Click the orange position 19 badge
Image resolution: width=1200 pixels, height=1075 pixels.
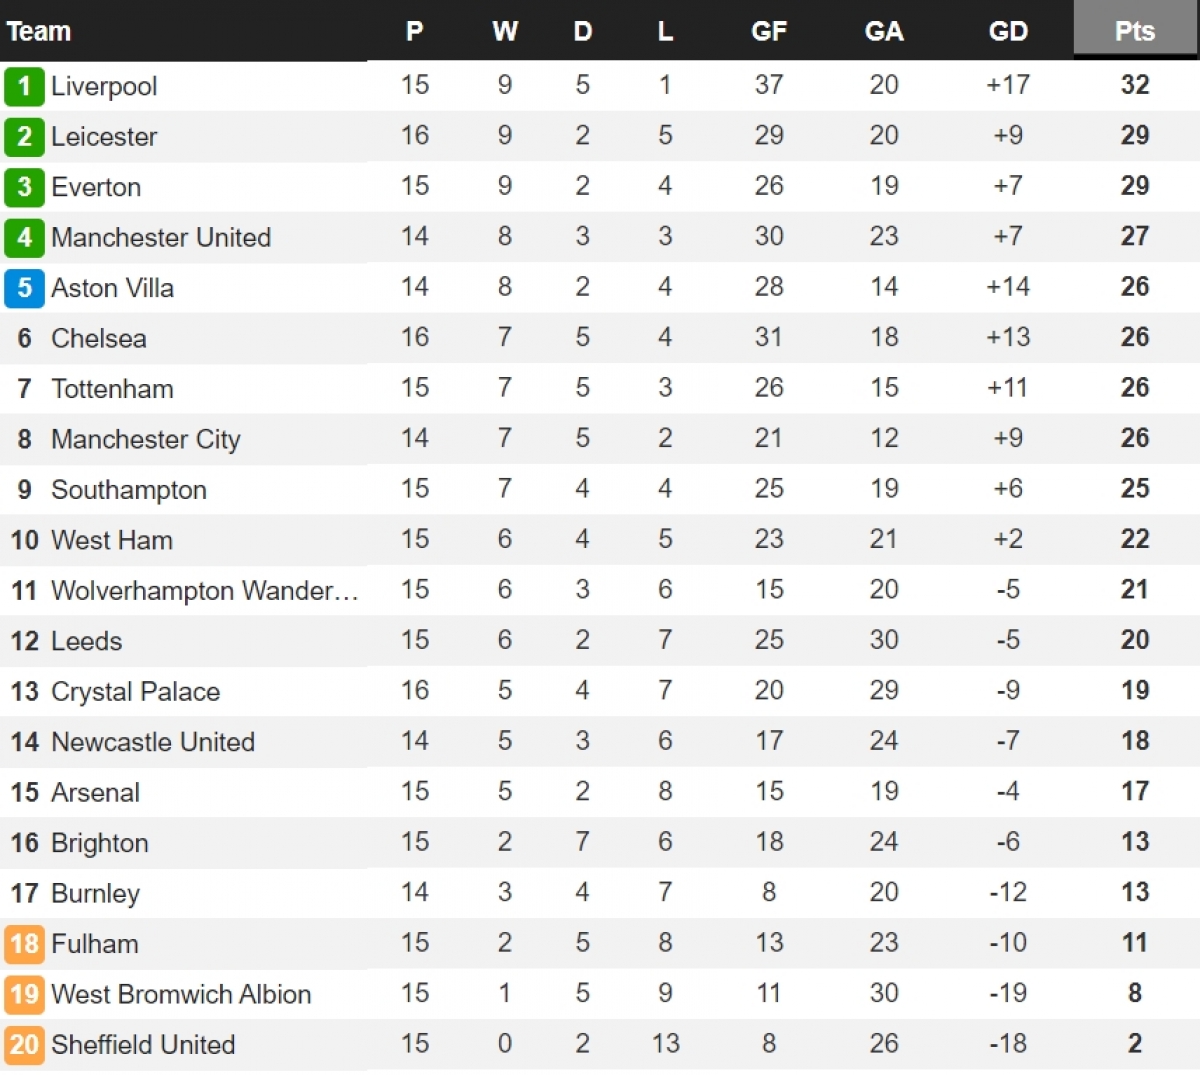pyautogui.click(x=24, y=994)
